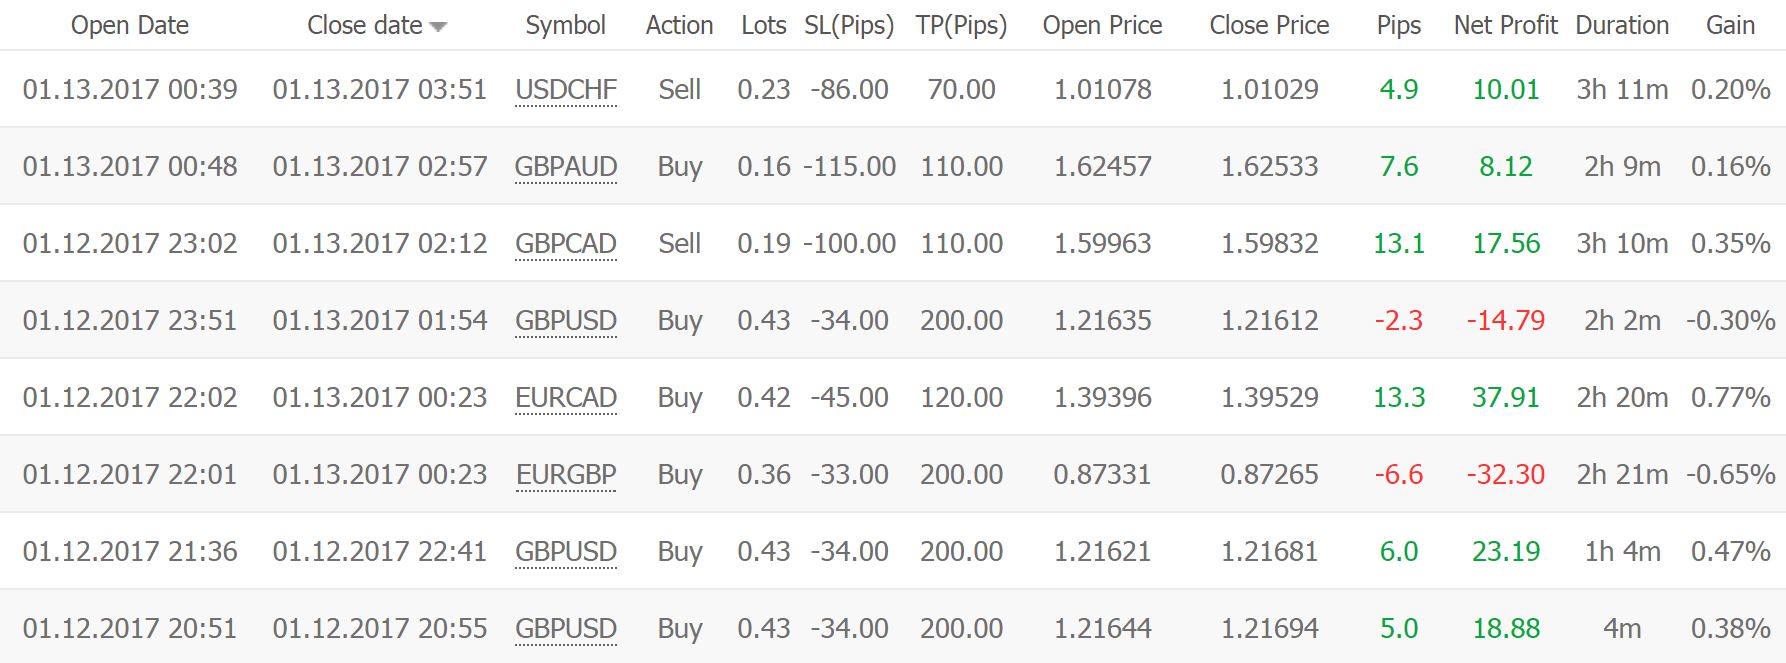Sort table by Symbol column
1786x663 pixels.
coord(565,25)
